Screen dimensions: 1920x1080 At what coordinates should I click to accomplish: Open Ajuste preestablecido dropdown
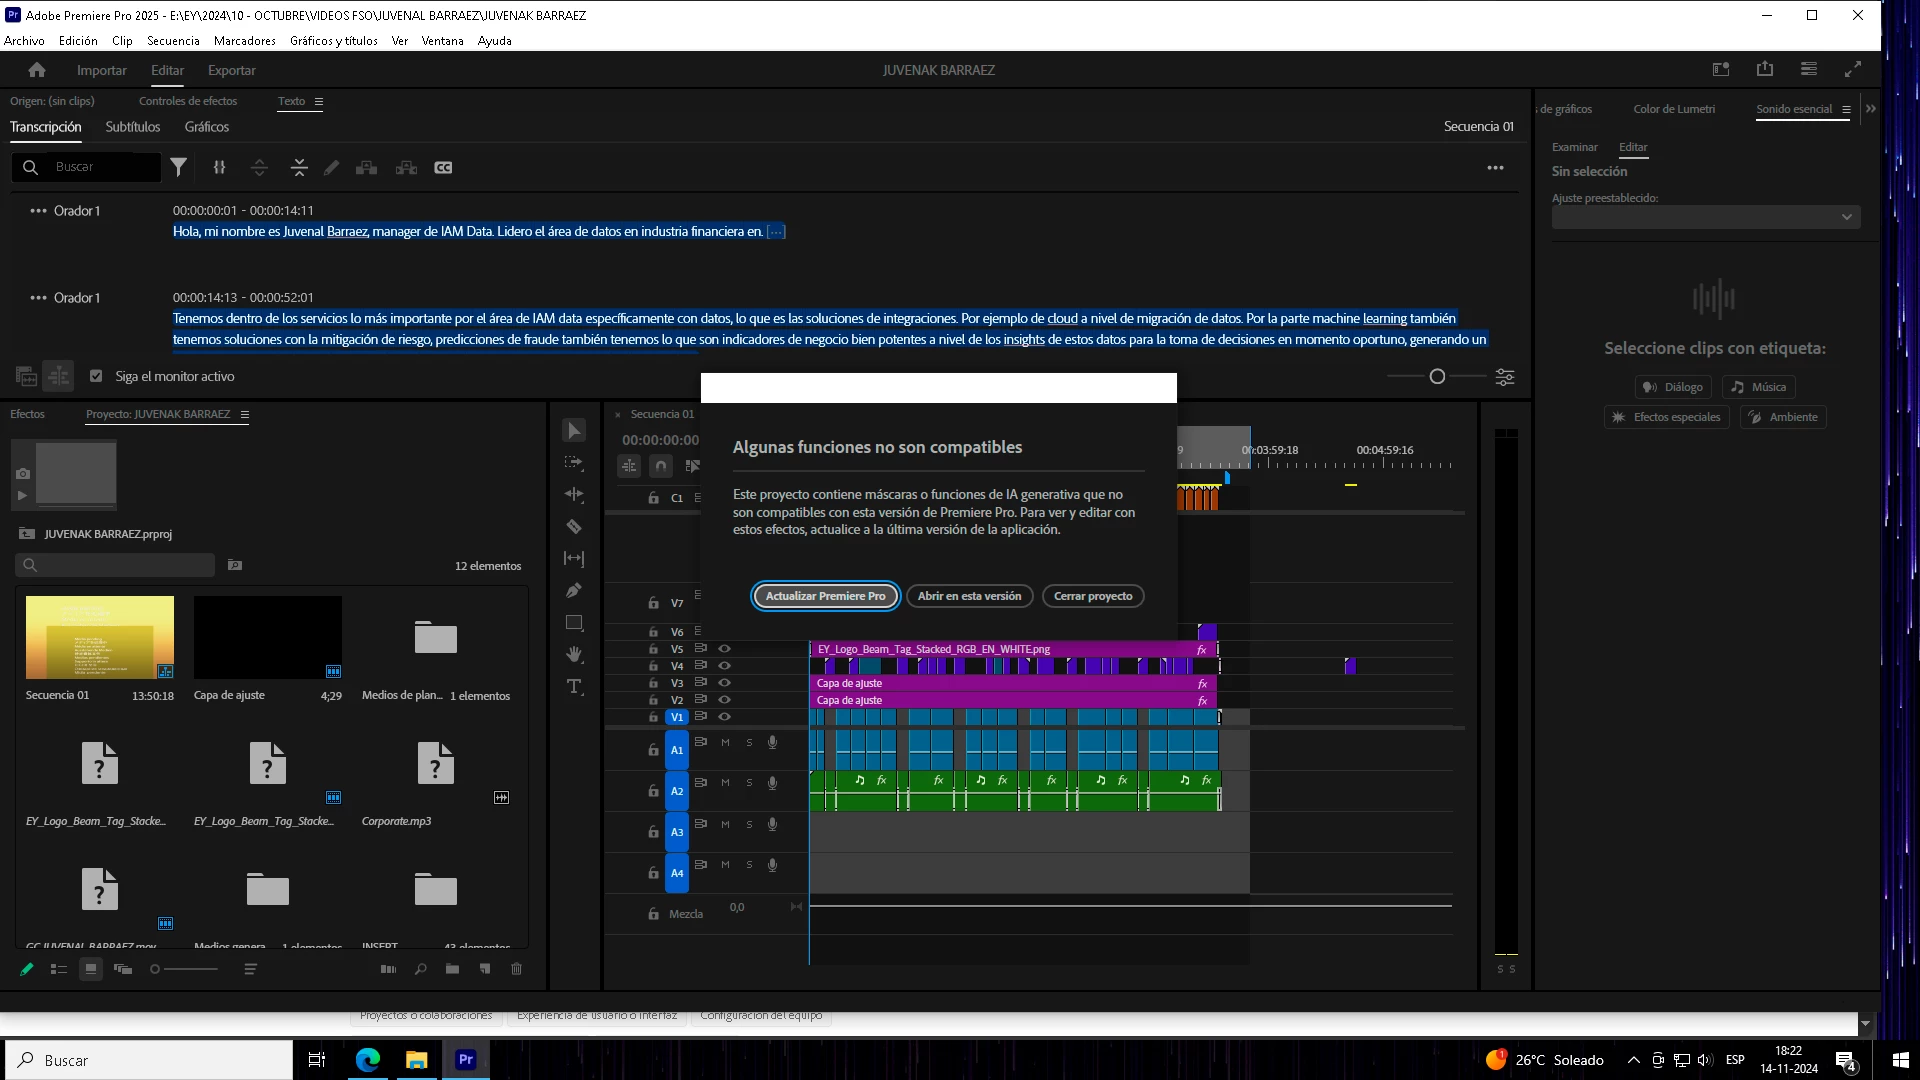1705,217
